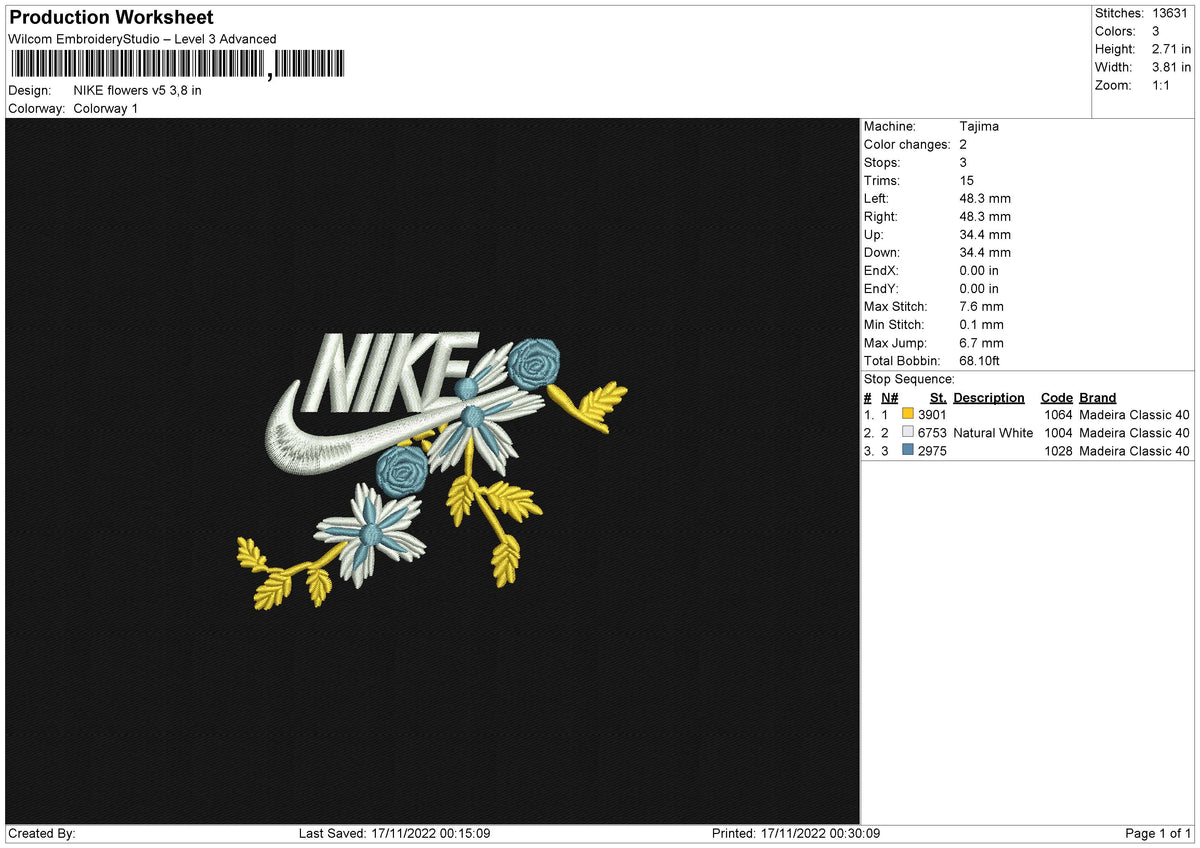Click the 'Code' column header
The image size is (1200, 848).
point(1056,397)
